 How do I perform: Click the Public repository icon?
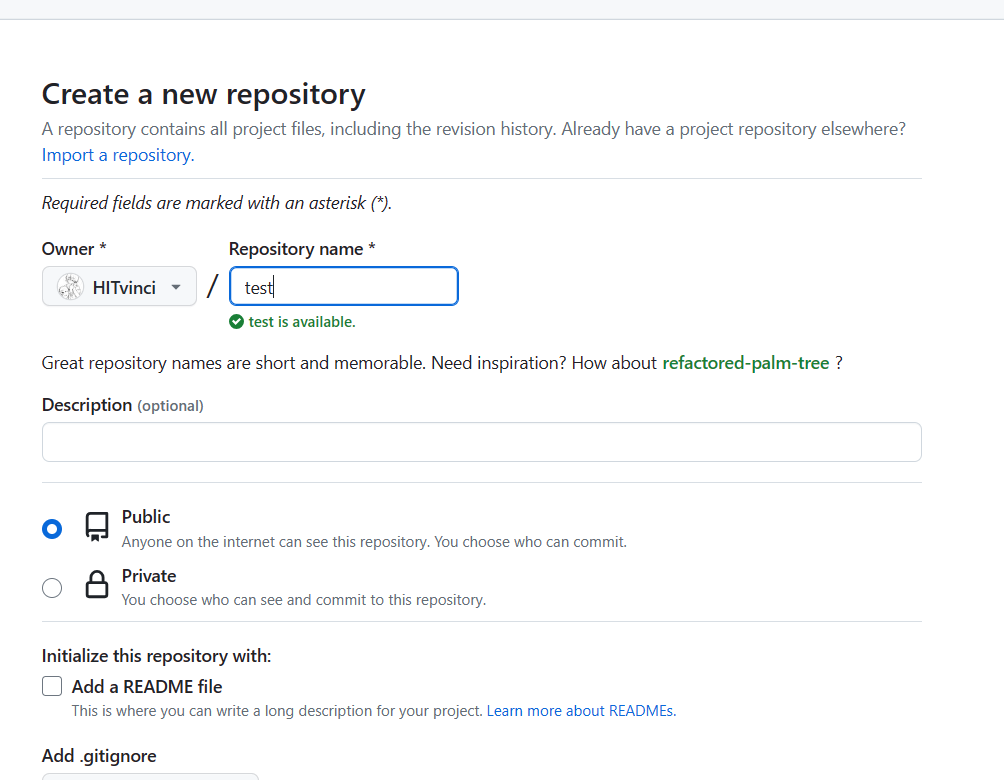tap(97, 527)
